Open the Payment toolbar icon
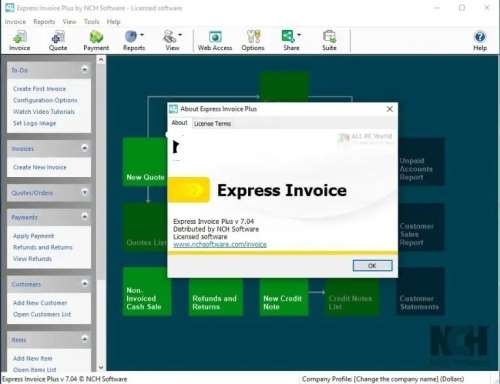The height and width of the screenshot is (384, 500). coord(96,41)
